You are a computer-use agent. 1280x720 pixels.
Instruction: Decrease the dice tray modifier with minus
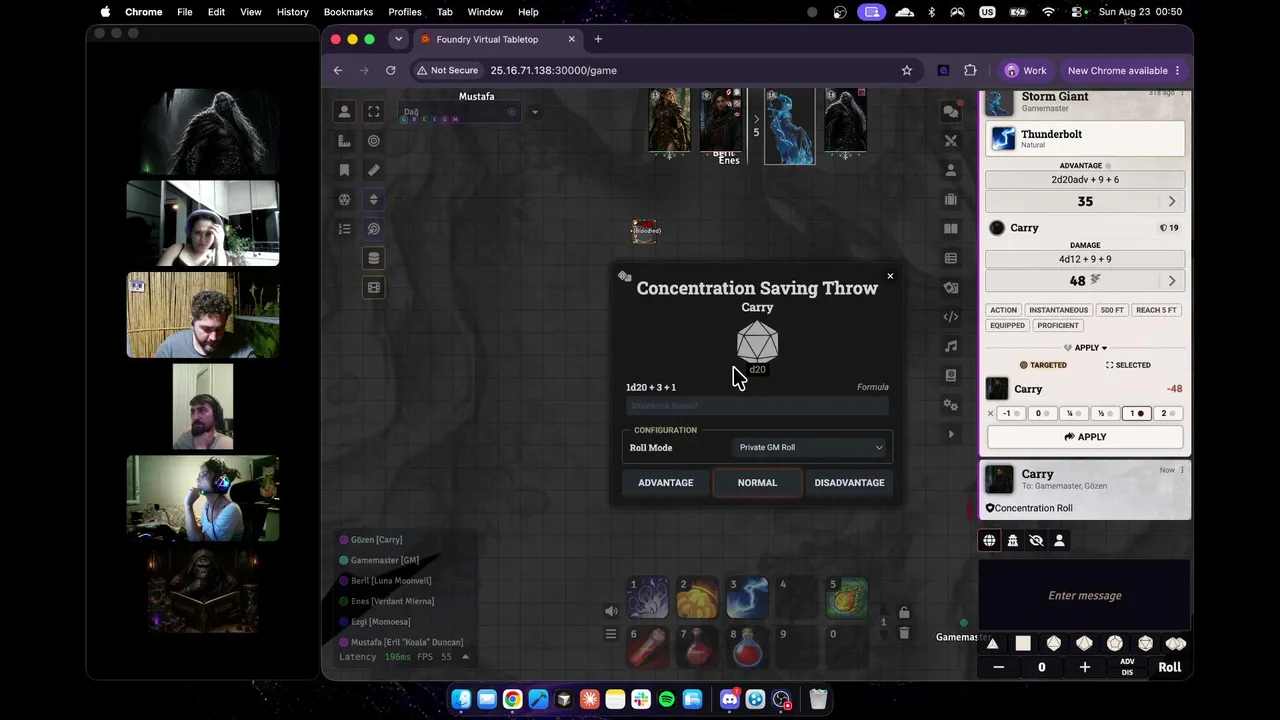point(999,667)
